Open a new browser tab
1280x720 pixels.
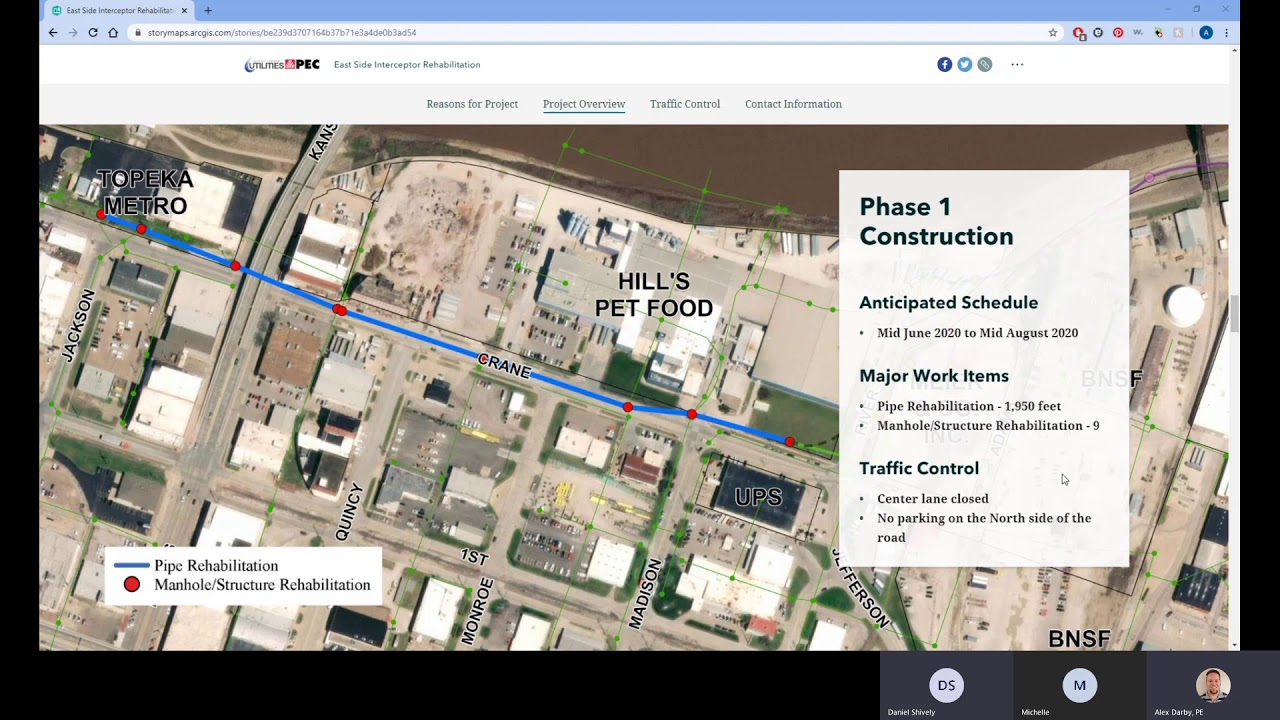[x=208, y=10]
